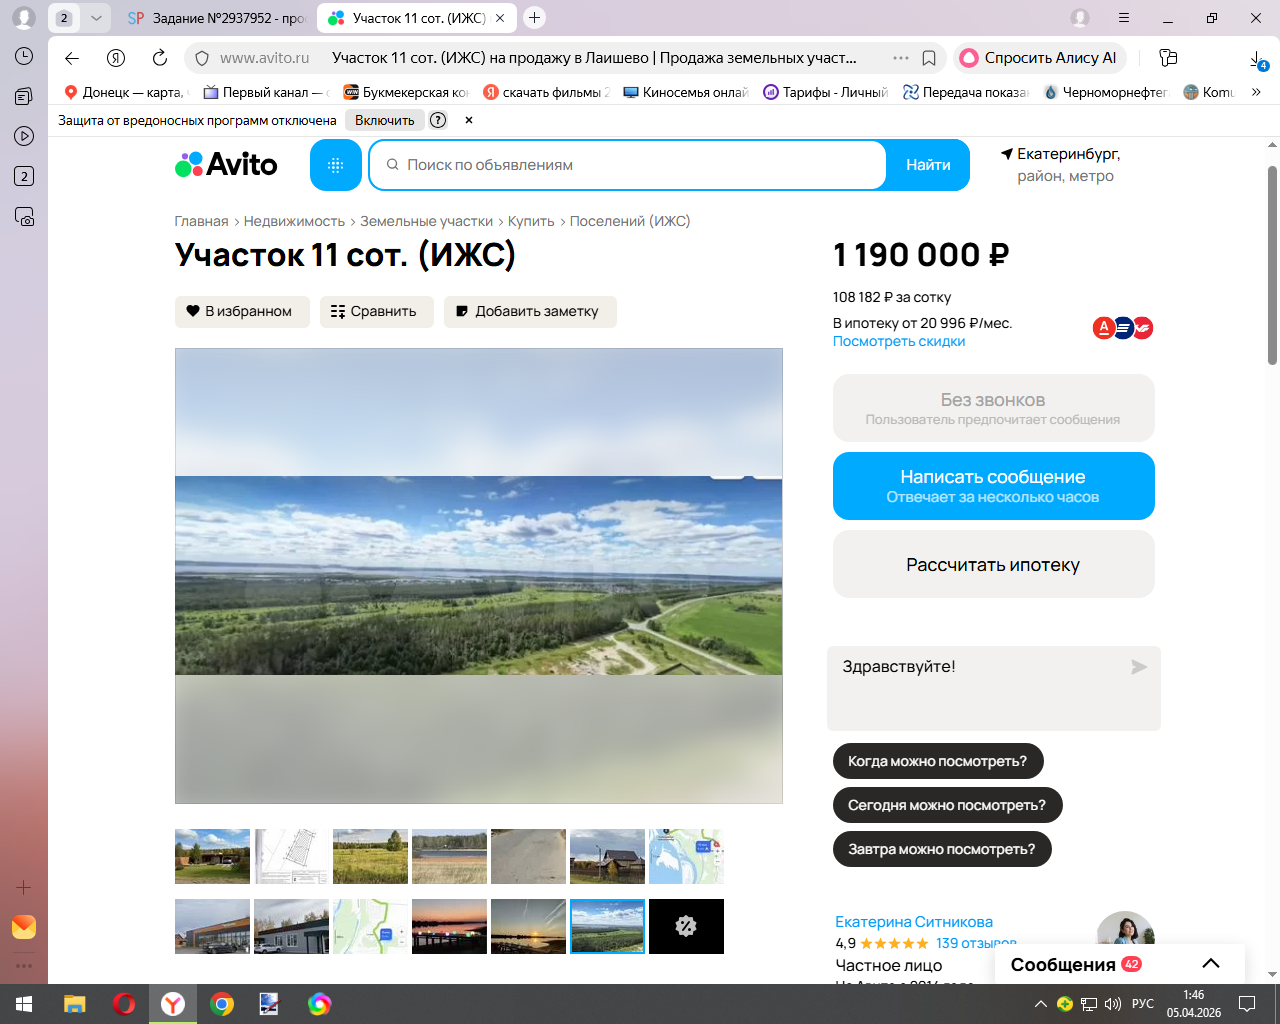This screenshot has height=1024, width=1280.
Task: Open the 'Посмотреть скидки' link
Action: (899, 341)
